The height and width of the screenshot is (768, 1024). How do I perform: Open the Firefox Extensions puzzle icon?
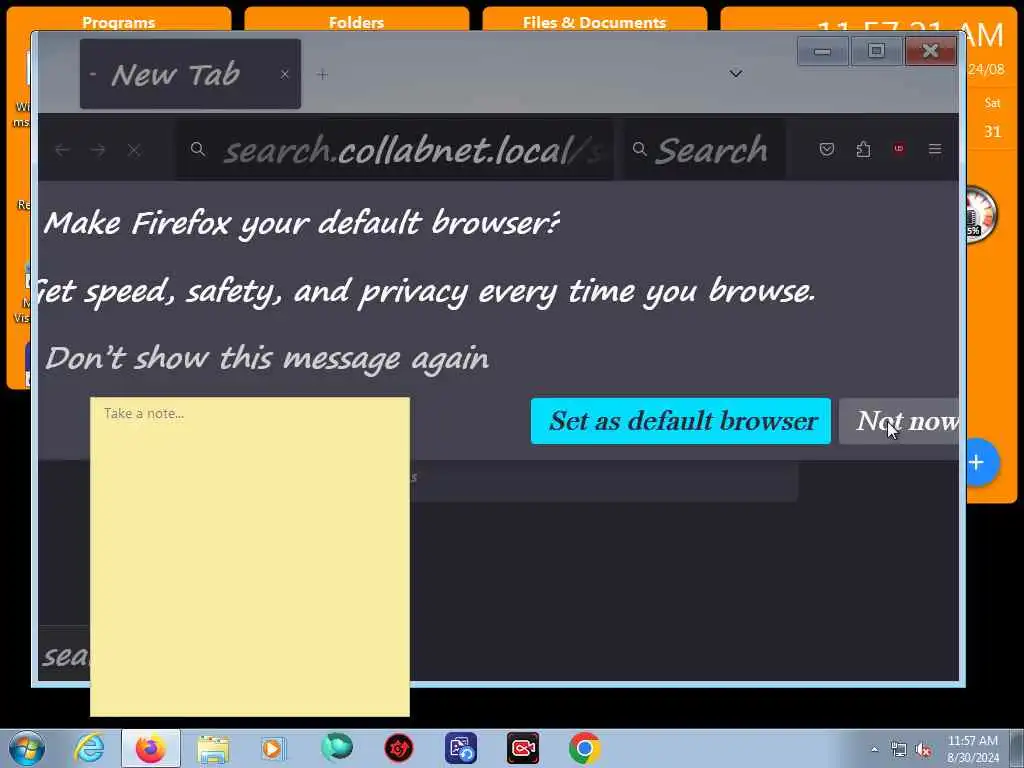[x=863, y=150]
